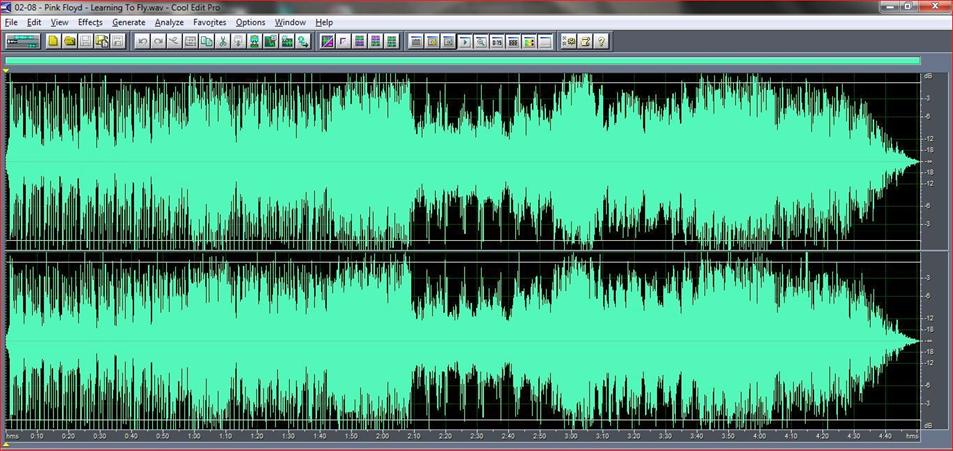Toggle Spectral View with the diagonal purple-green icon
The height and width of the screenshot is (451, 953).
pyautogui.click(x=327, y=41)
